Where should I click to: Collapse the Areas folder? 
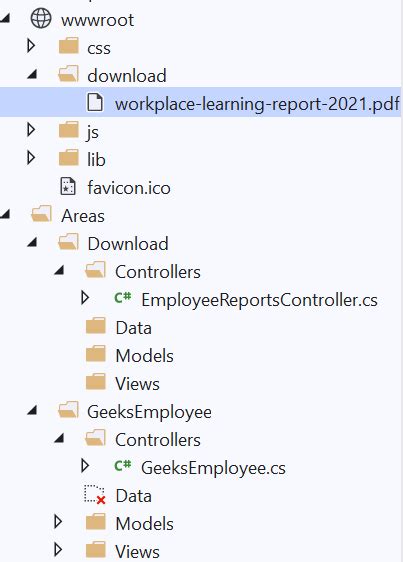[5, 214]
